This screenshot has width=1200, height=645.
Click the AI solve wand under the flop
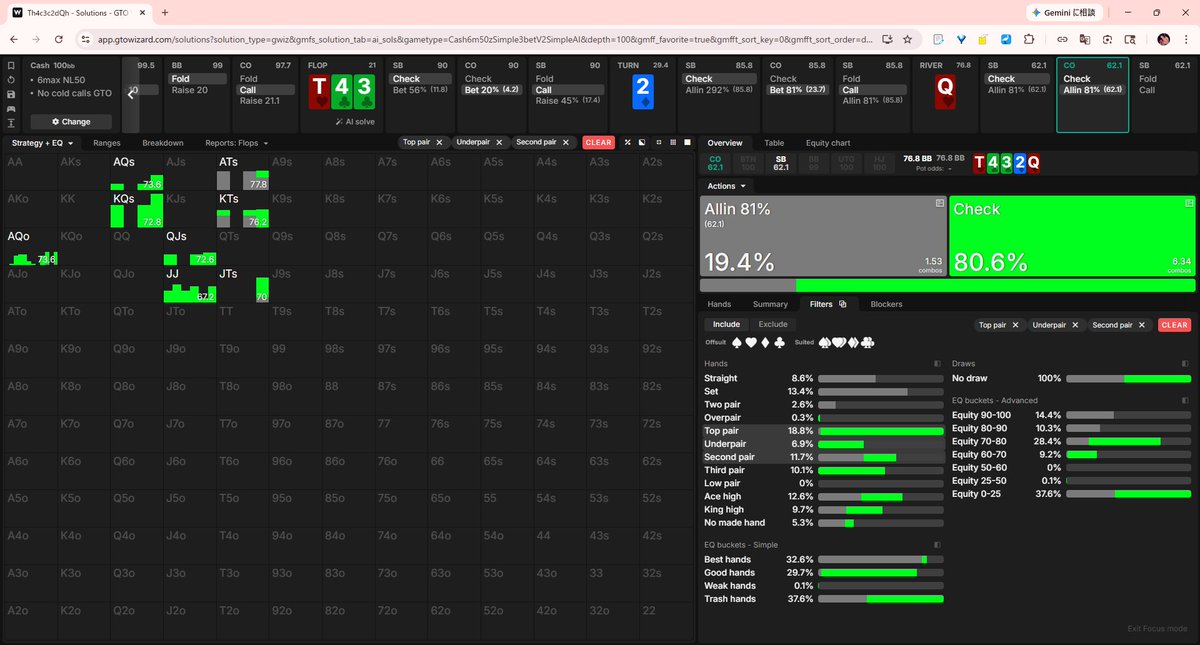pyautogui.click(x=352, y=121)
